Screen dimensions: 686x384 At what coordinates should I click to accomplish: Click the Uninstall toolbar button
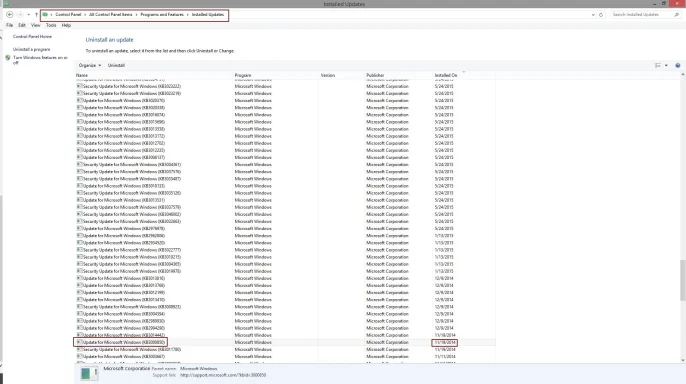116,65
